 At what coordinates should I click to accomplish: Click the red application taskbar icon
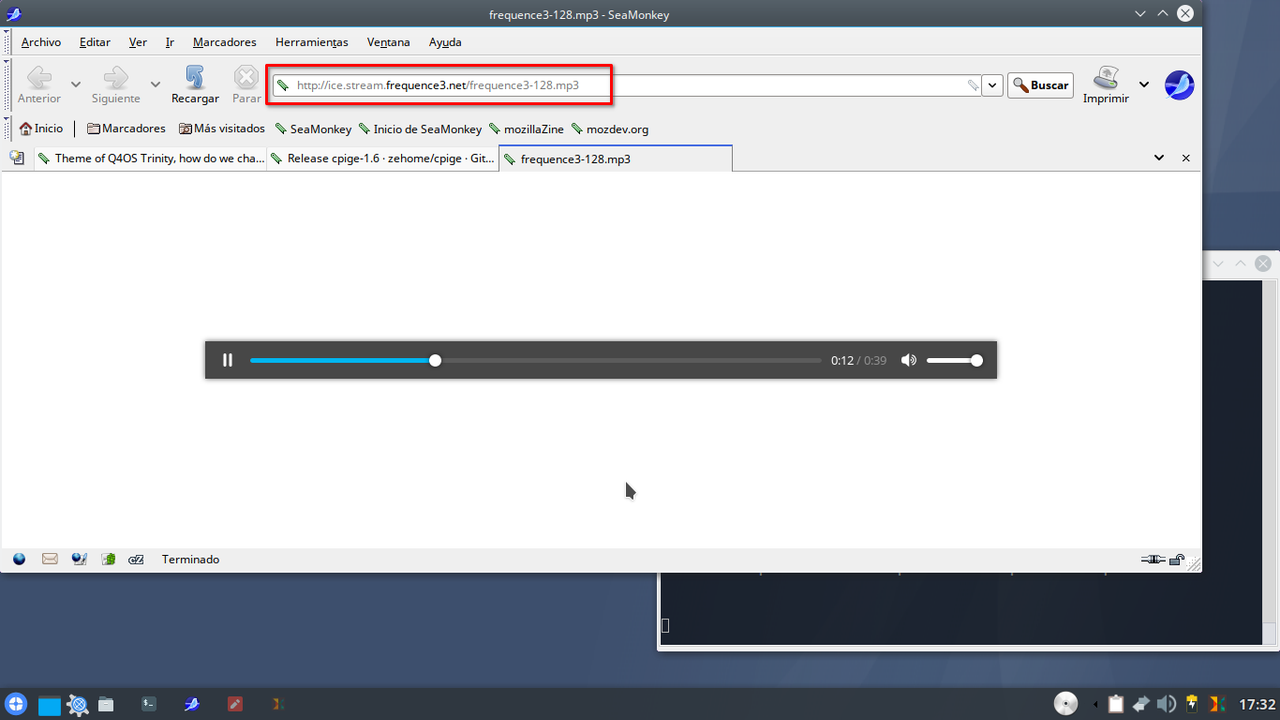point(235,704)
